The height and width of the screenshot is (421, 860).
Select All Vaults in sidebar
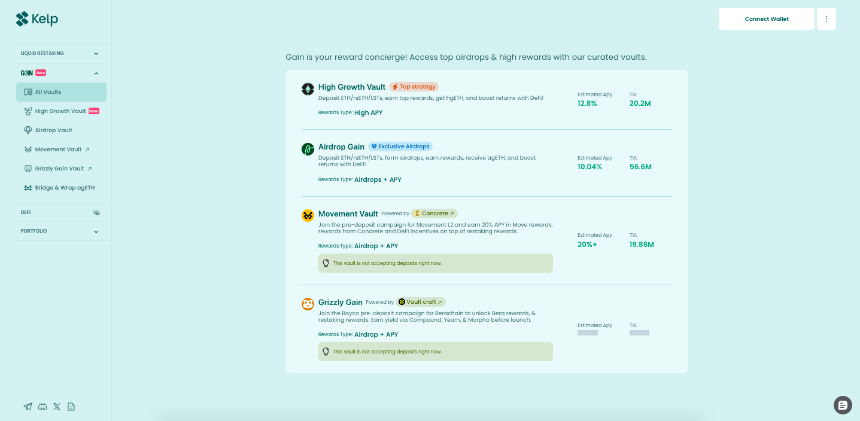(61, 92)
